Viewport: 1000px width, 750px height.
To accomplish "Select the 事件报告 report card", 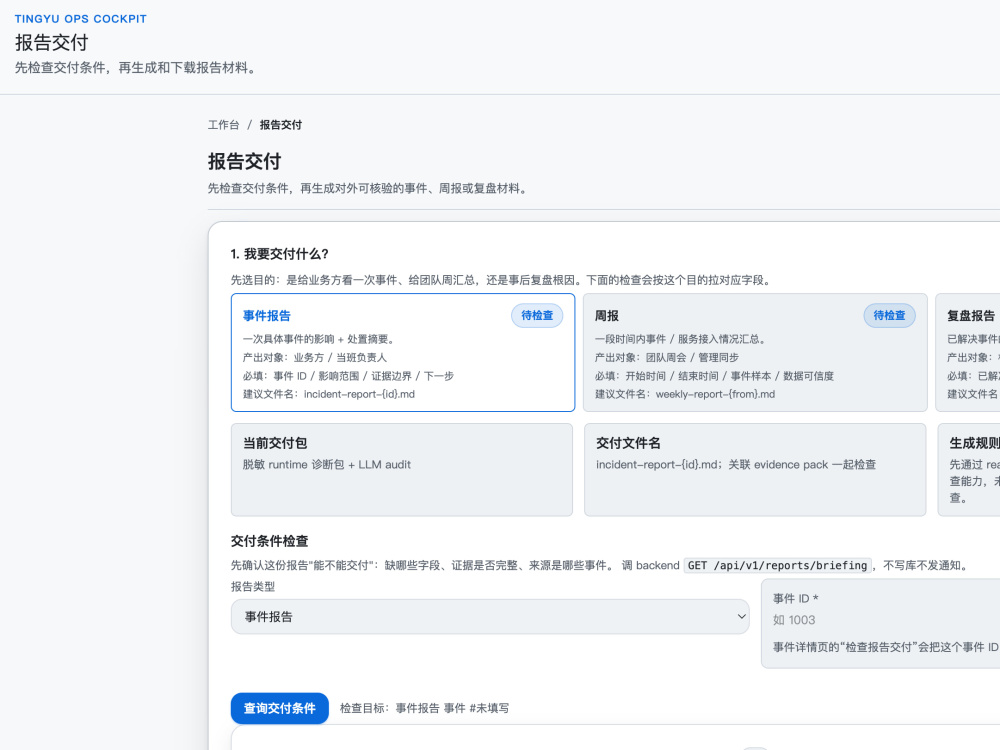I will click(403, 353).
